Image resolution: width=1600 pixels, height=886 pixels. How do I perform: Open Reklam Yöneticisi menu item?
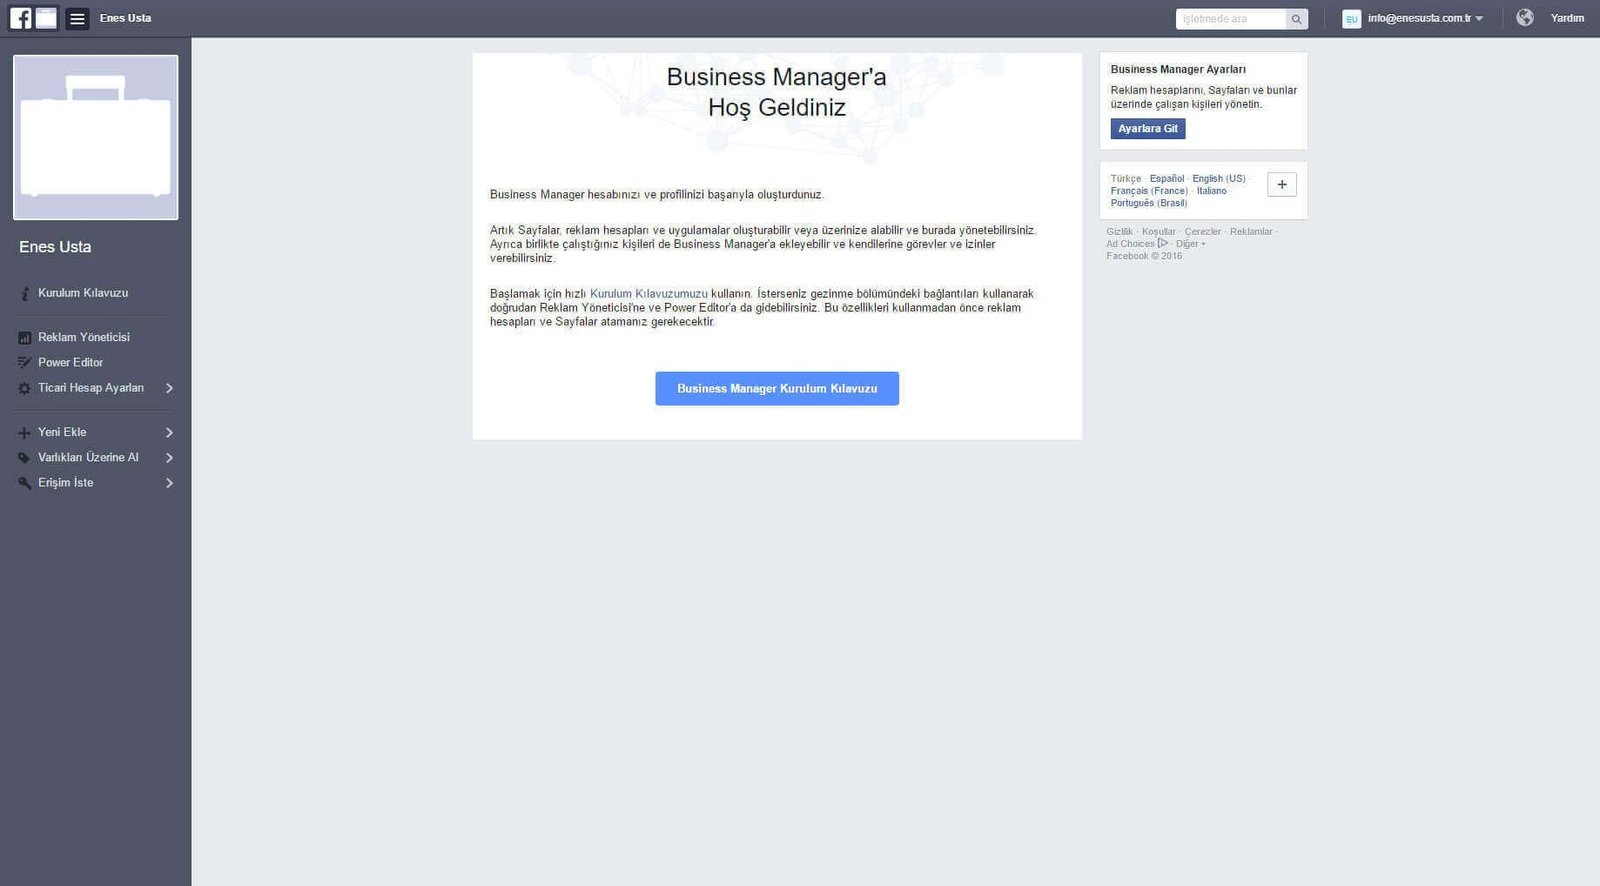pyautogui.click(x=84, y=337)
